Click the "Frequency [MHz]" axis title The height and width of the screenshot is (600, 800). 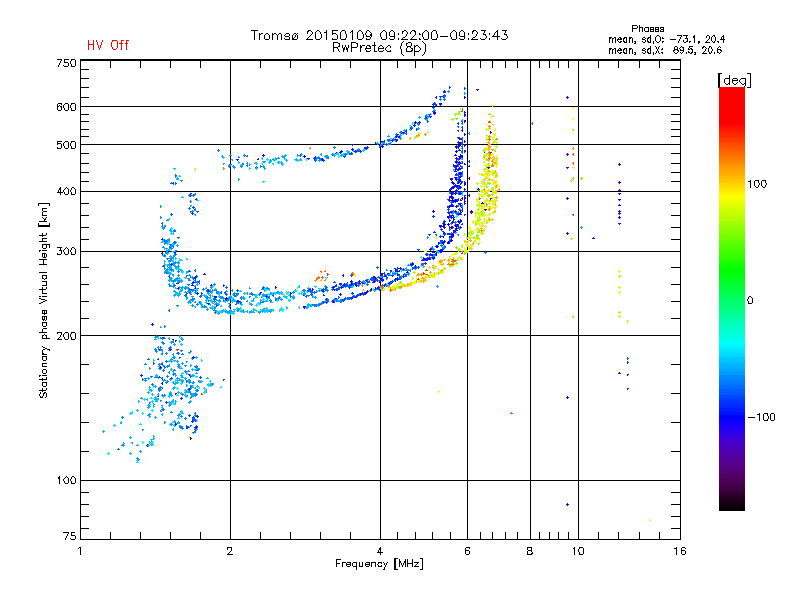tap(379, 563)
